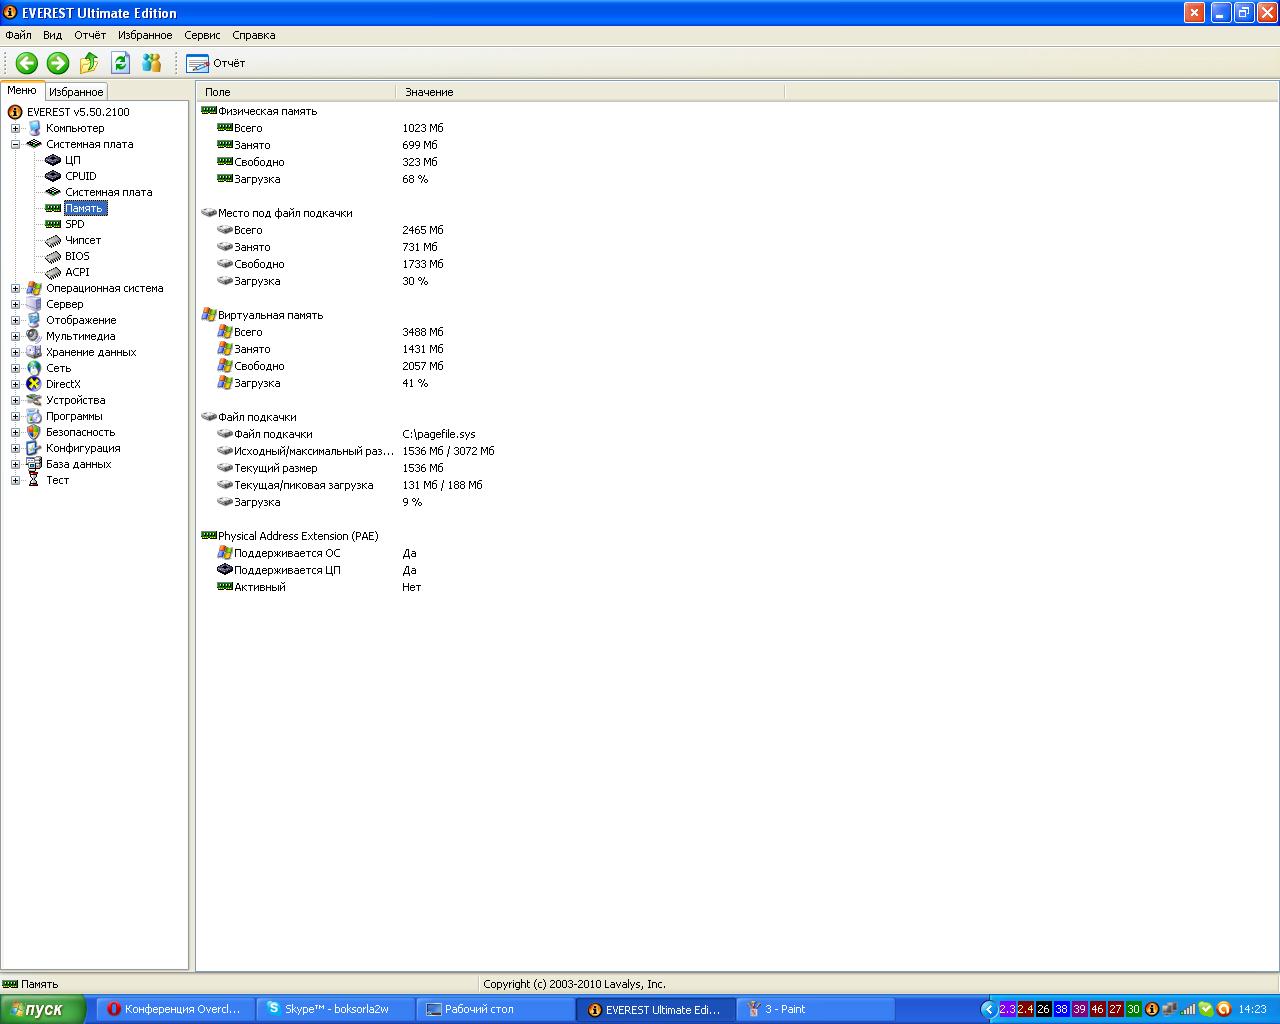
Task: Select the C:\pagefile.sys value
Action: click(x=439, y=434)
